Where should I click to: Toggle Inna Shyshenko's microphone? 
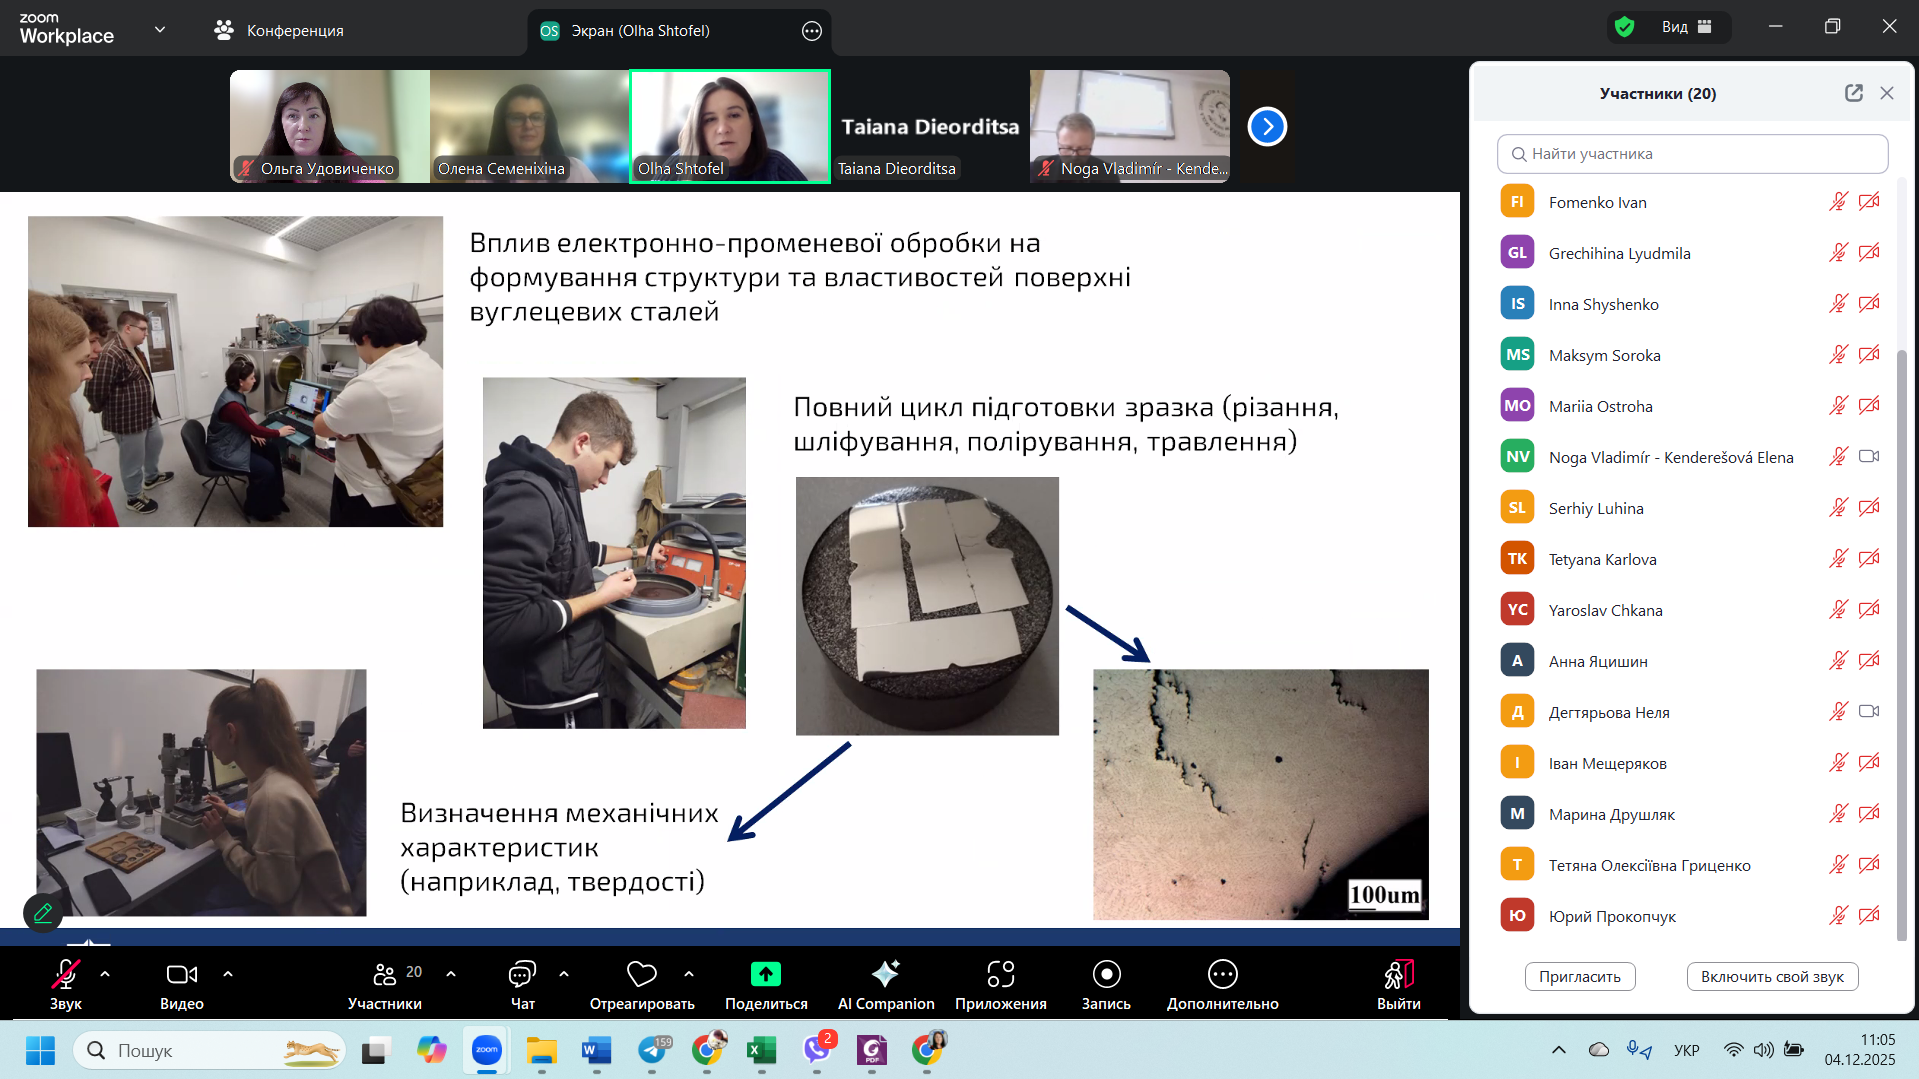pyautogui.click(x=1839, y=303)
